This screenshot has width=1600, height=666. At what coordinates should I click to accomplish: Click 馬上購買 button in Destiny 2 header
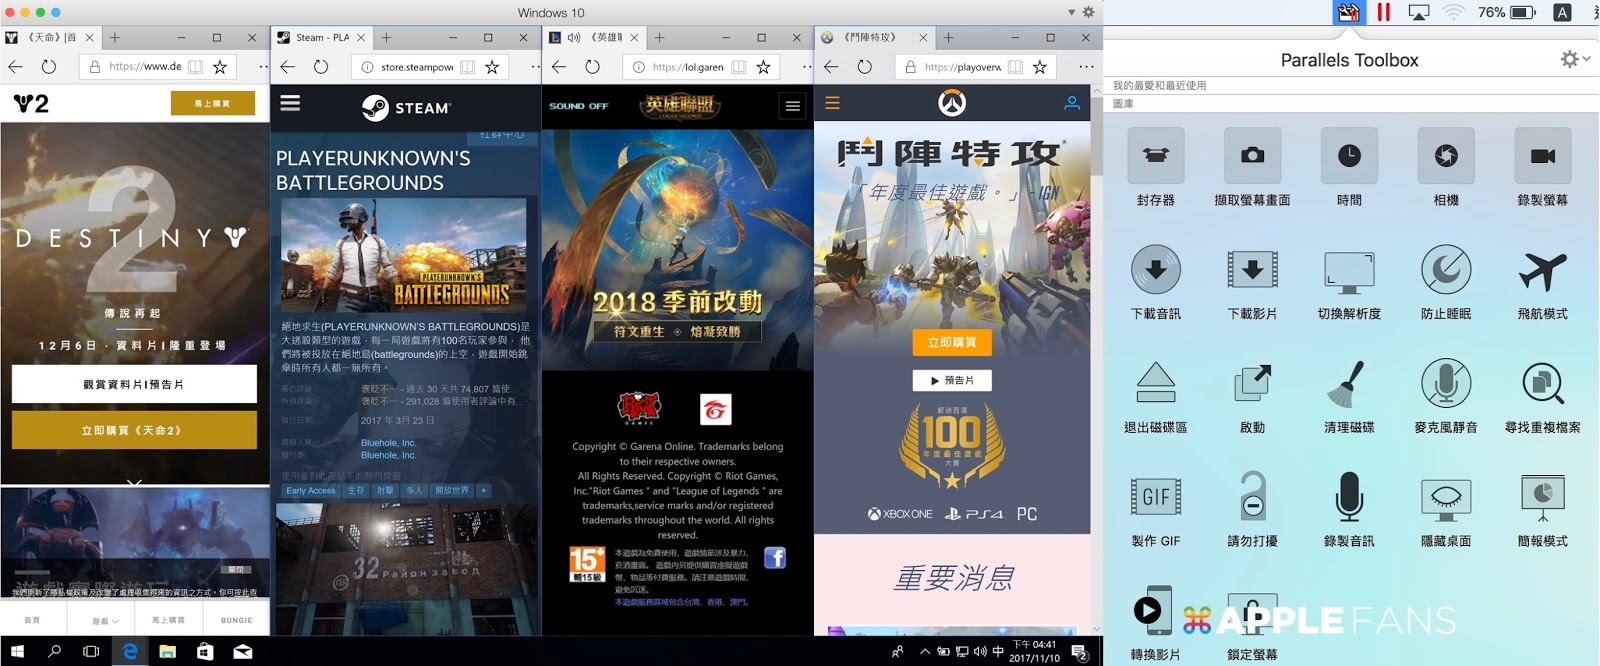tap(212, 103)
